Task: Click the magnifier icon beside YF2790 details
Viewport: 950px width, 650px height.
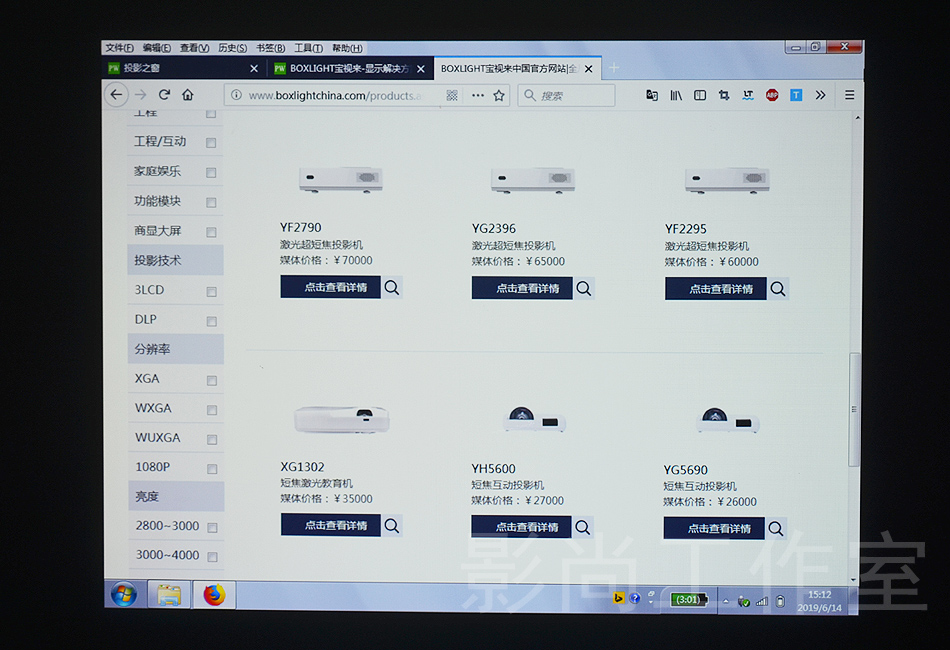Action: pos(392,288)
